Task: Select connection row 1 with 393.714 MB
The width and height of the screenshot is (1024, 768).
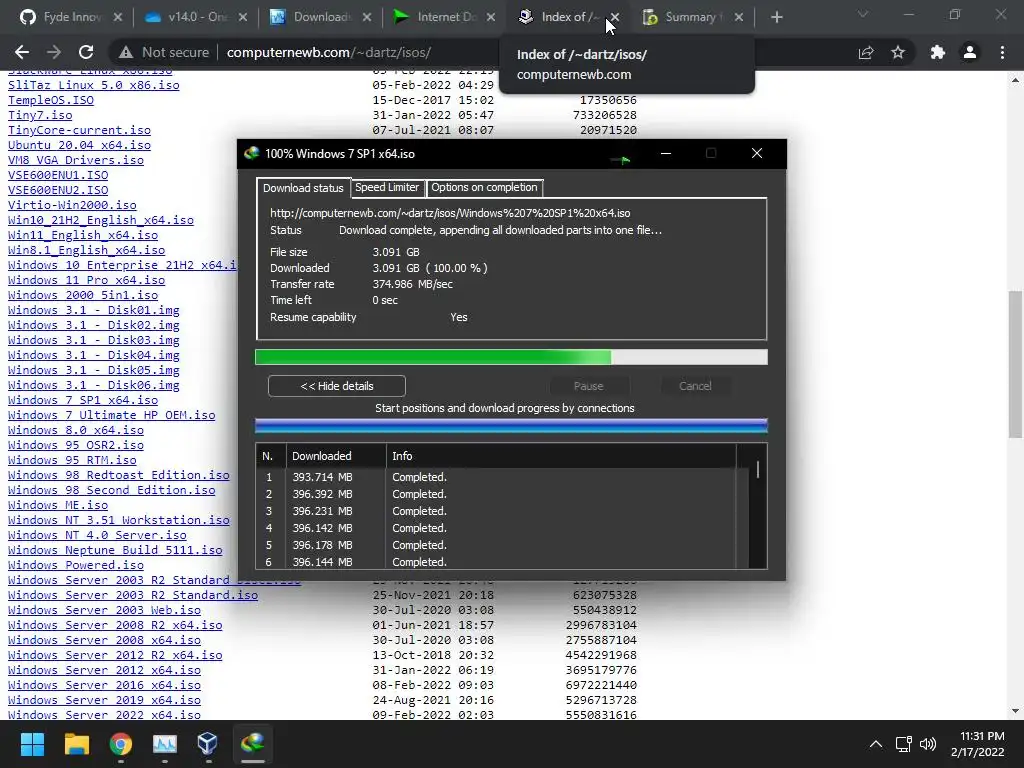Action: (496, 477)
